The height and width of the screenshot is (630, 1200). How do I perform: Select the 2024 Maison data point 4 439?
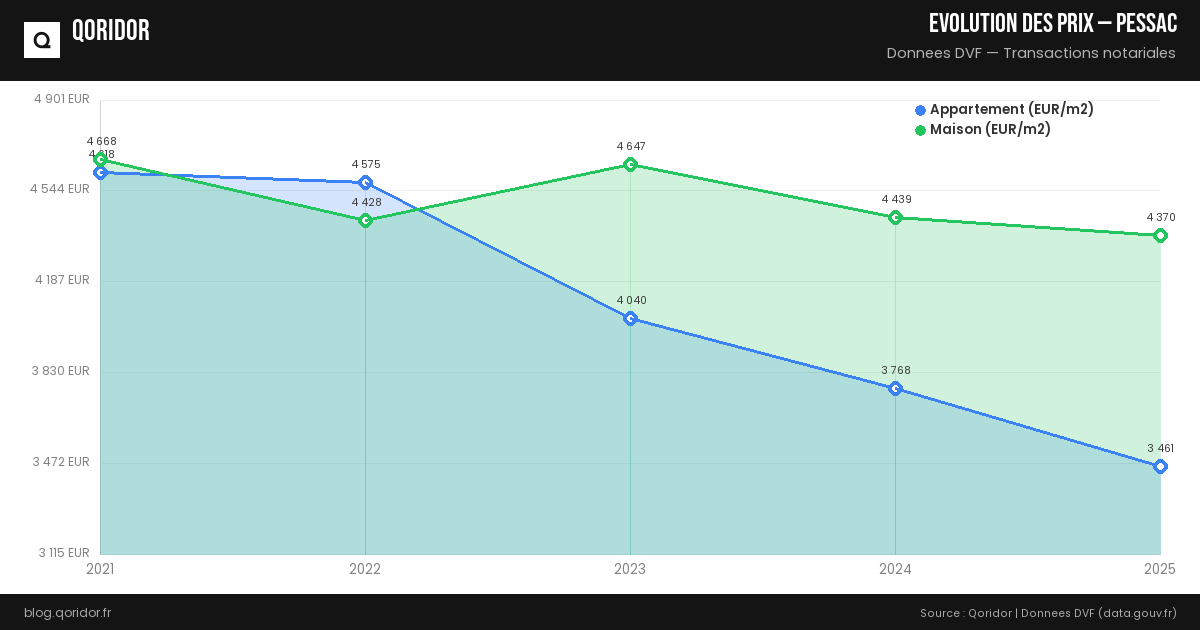click(x=895, y=217)
